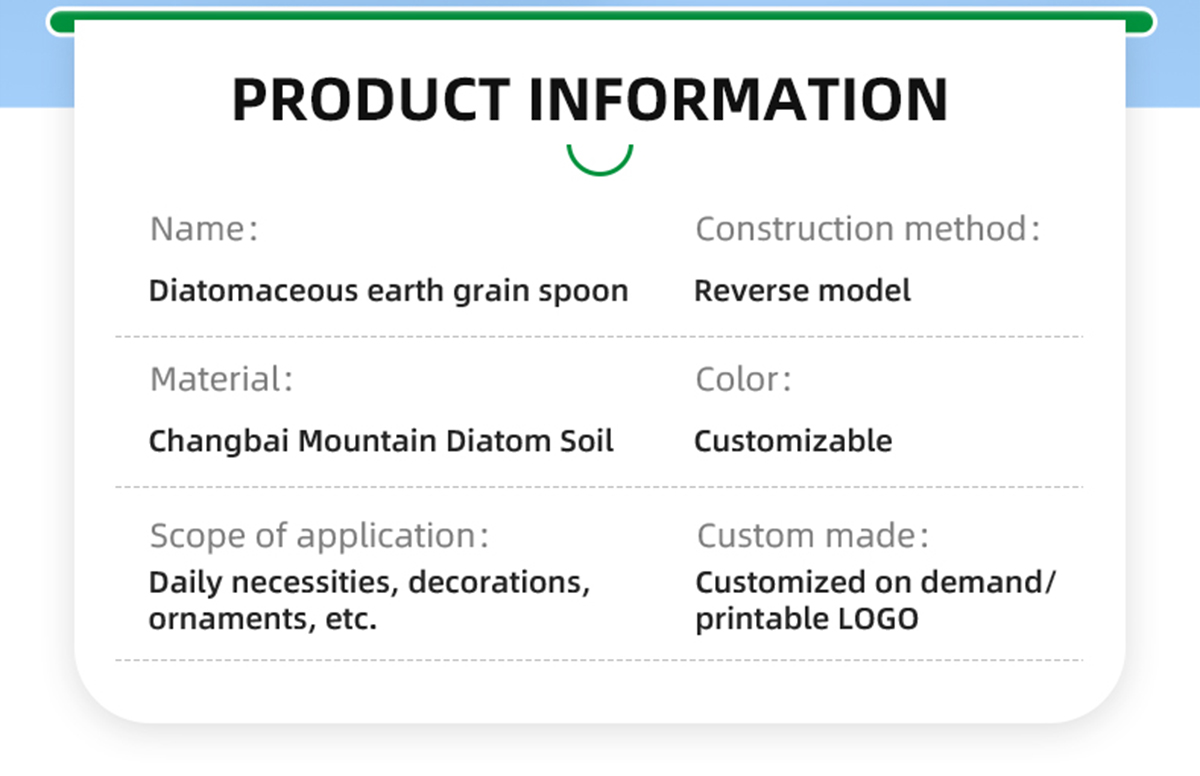This screenshot has height=776, width=1200.
Task: Click 'Daily necessities, decorations, ornaments' text
Action: (369, 600)
